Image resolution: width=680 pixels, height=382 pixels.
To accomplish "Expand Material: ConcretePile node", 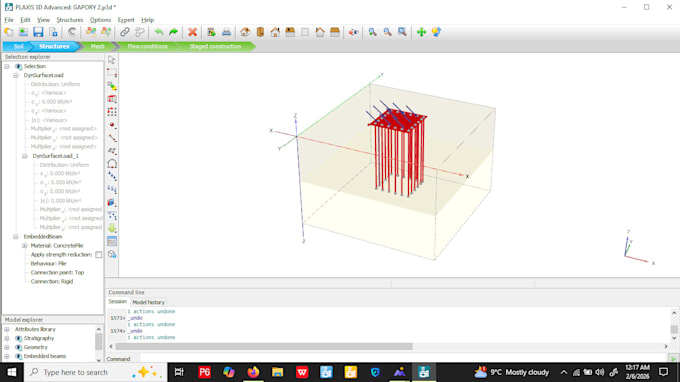I will [25, 245].
